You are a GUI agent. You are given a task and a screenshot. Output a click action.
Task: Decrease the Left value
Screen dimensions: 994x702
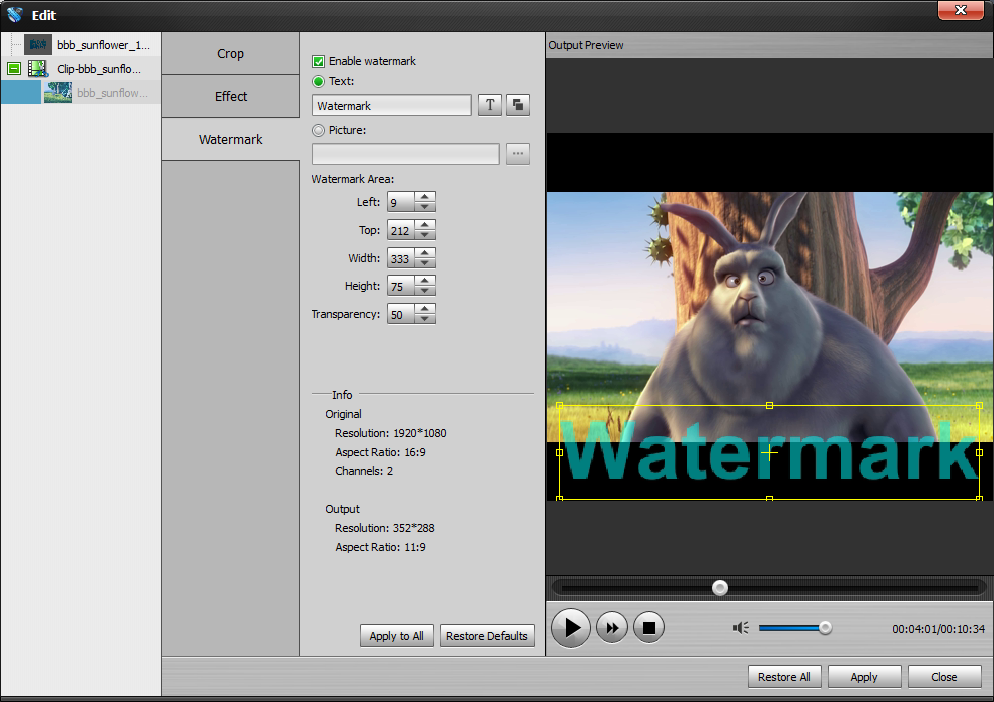click(425, 207)
